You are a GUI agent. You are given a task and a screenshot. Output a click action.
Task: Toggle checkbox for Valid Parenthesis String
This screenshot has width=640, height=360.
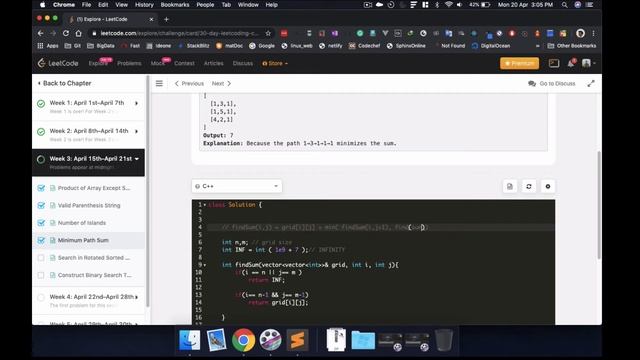41,205
